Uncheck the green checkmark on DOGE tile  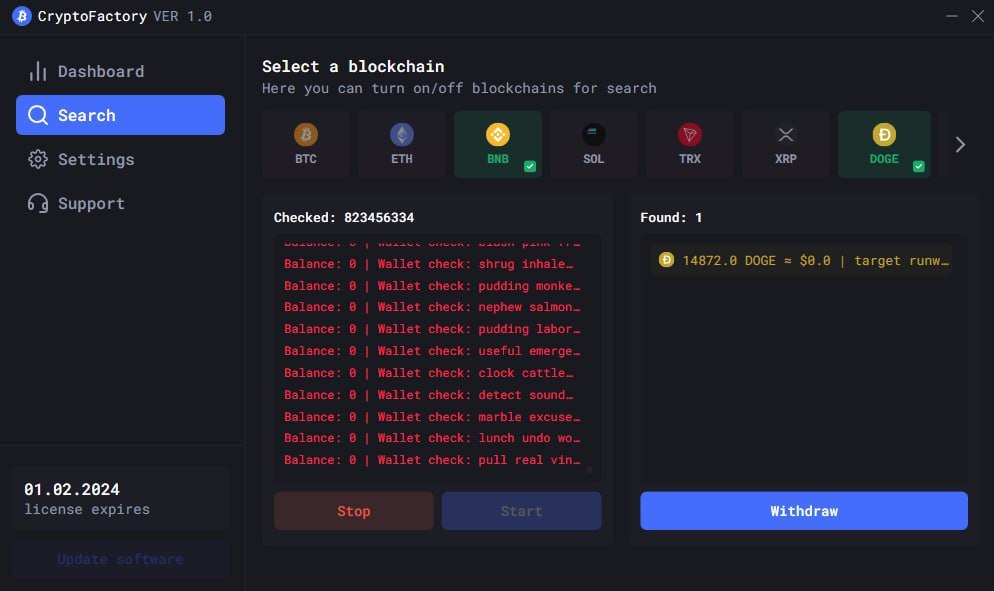919,166
